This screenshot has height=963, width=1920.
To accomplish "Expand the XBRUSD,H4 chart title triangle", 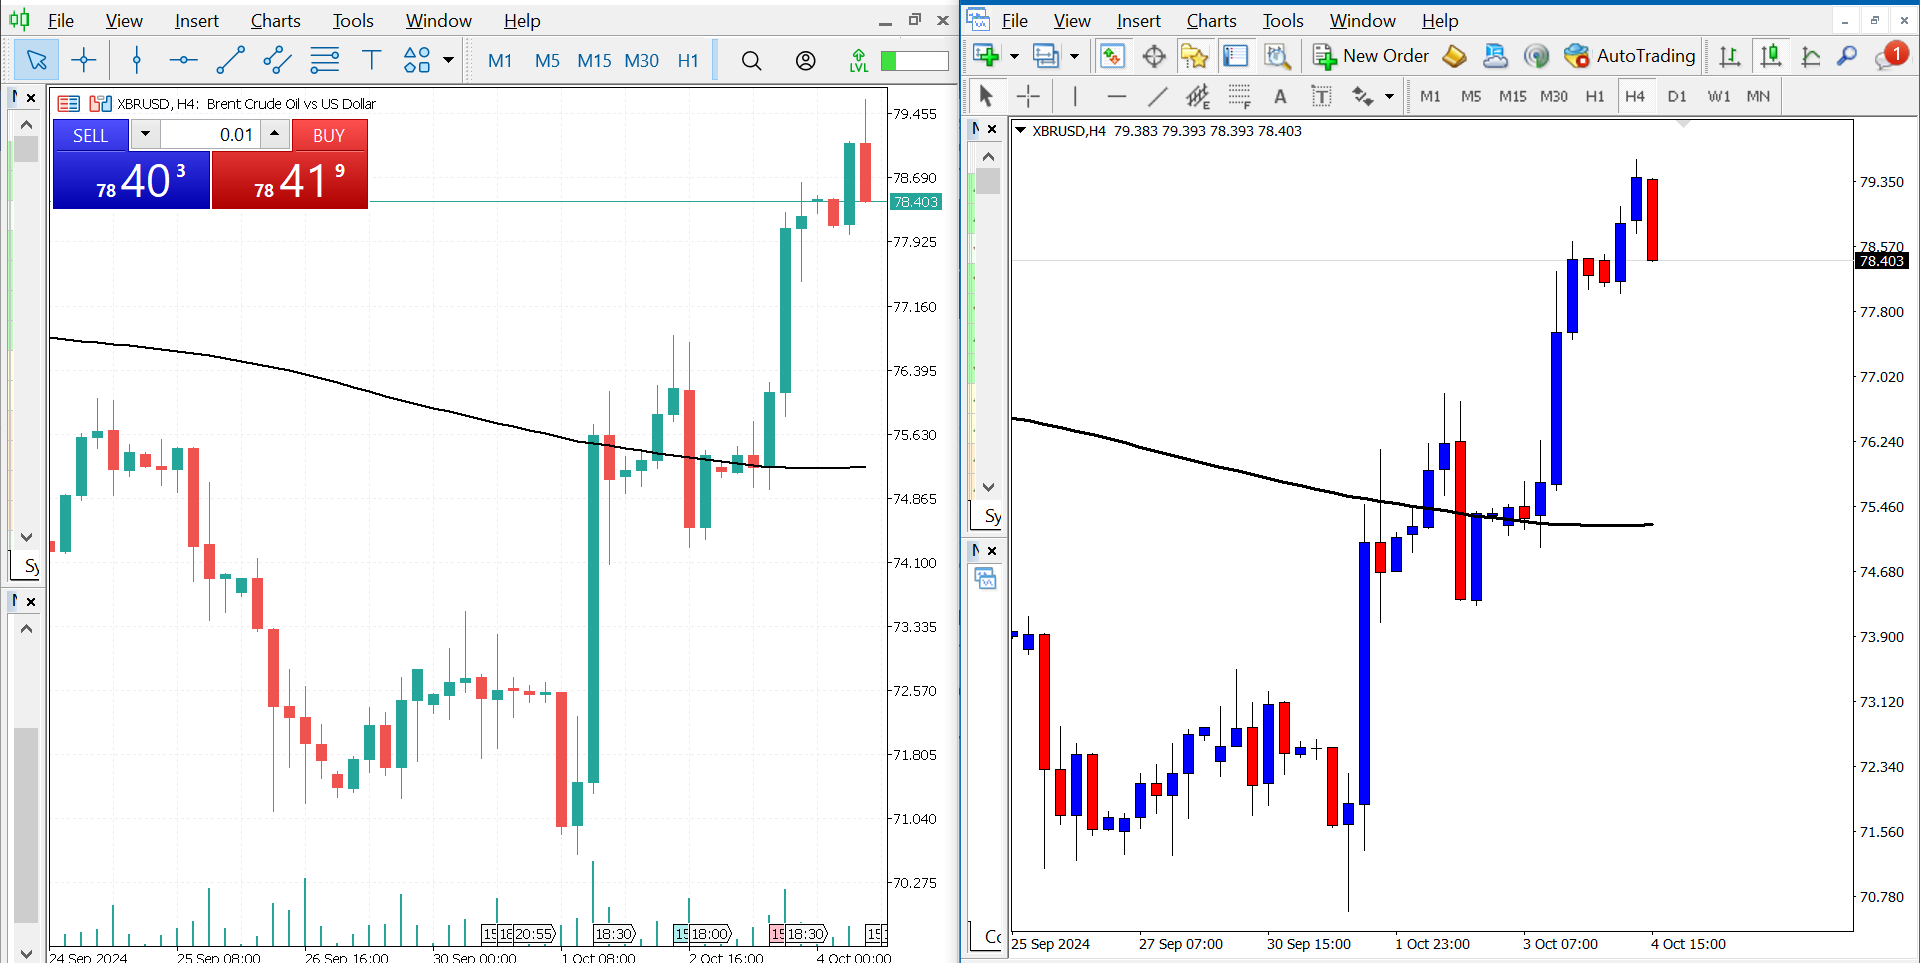I will 1020,131.
